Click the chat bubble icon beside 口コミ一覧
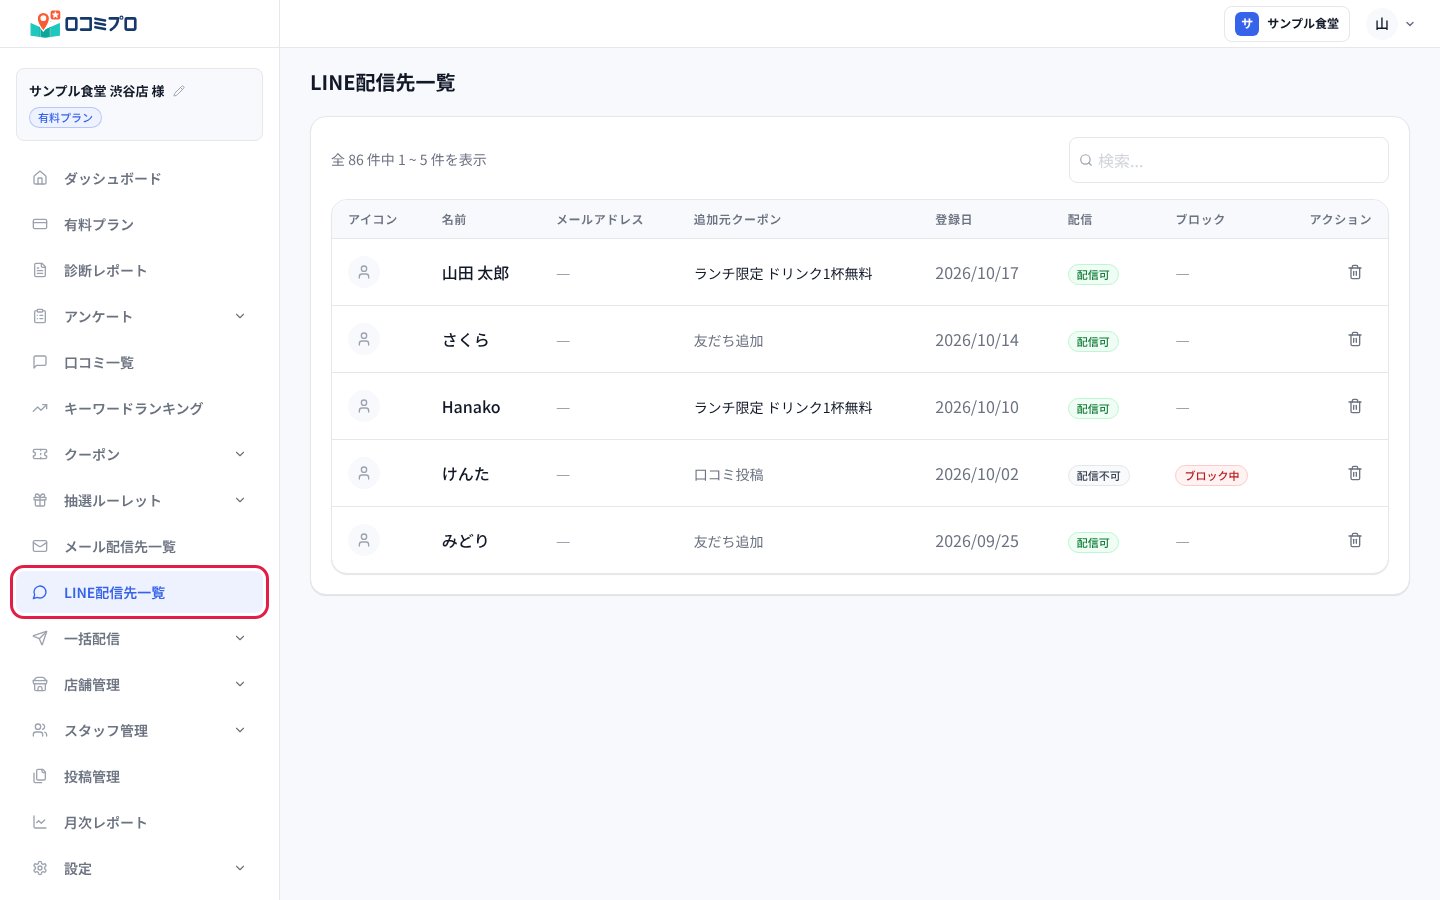The height and width of the screenshot is (900, 1440). (x=40, y=362)
